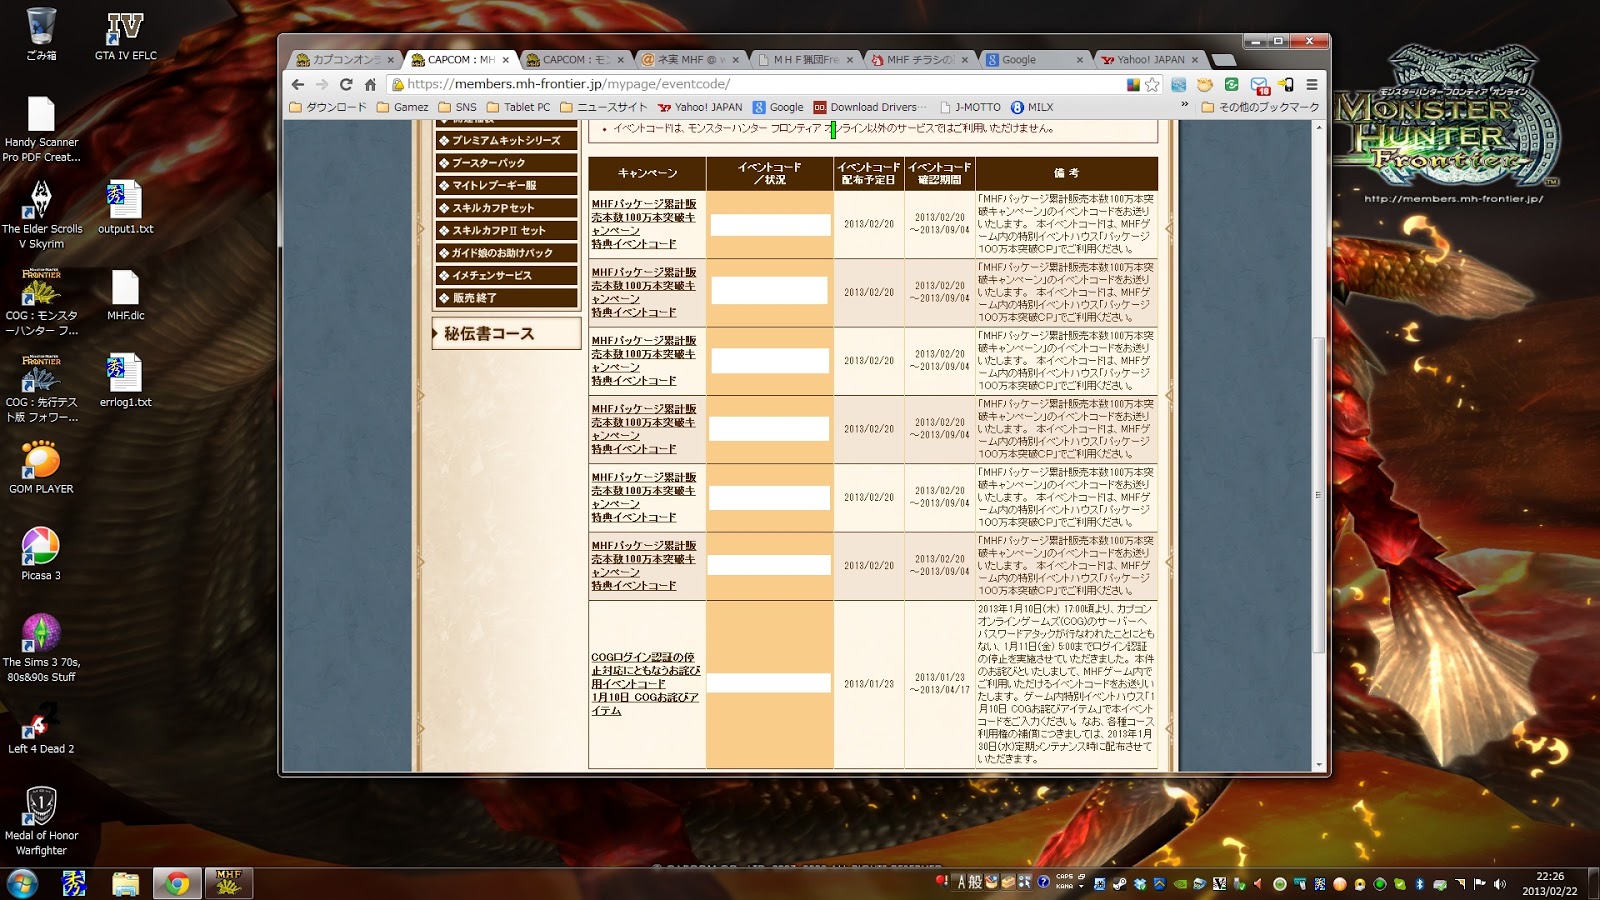This screenshot has width=1600, height=900.
Task: Select the ごみ箱 recycle bin desktop icon
Action: pyautogui.click(x=41, y=35)
